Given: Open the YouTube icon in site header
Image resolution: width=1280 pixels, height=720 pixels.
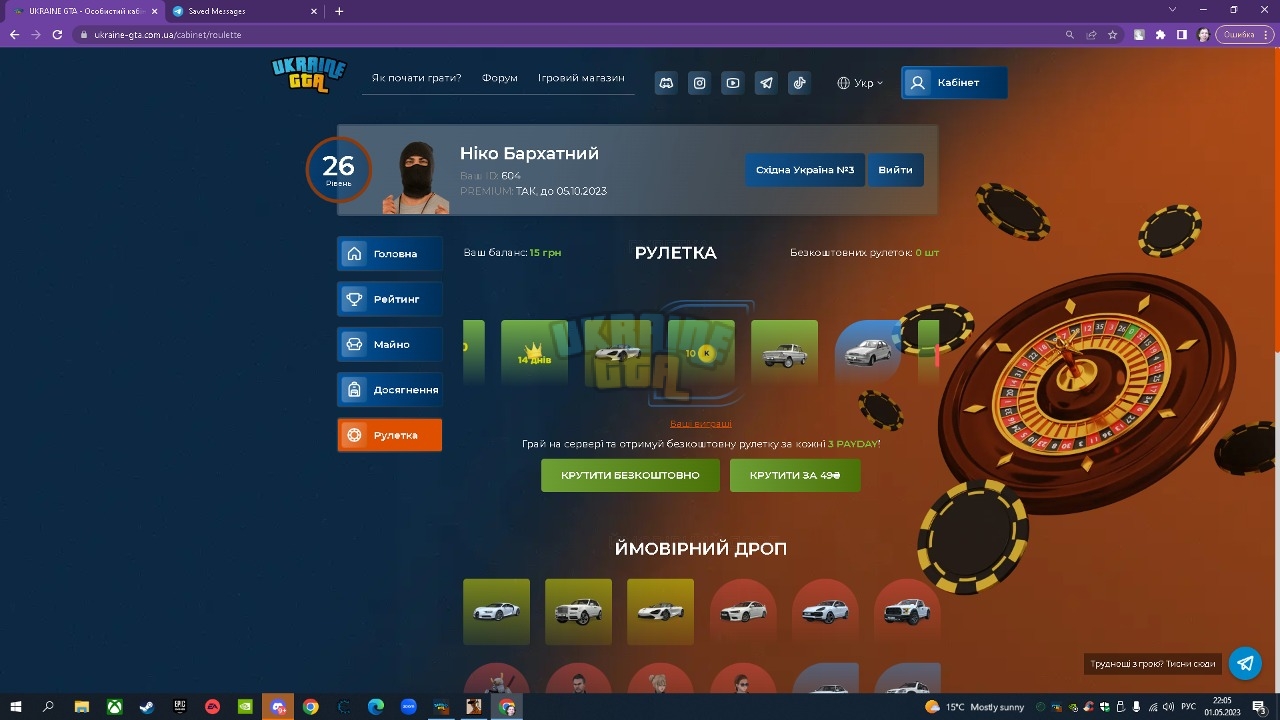Looking at the screenshot, I should click(733, 83).
